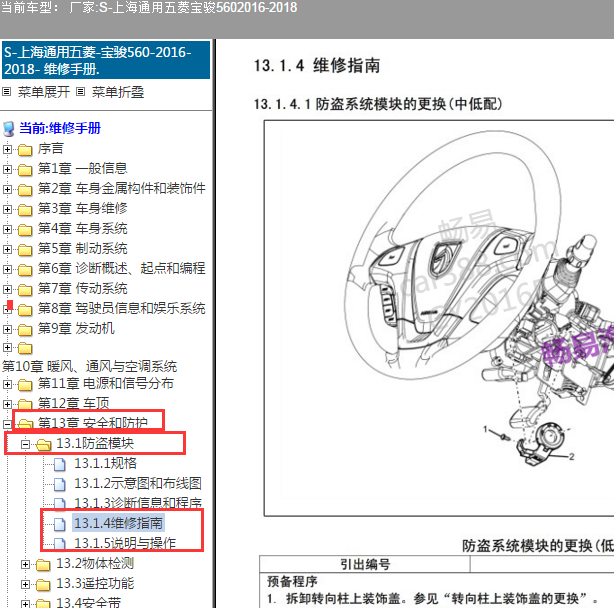
Task: Collapse 第13章 安全和防护 node
Action: click(7, 424)
